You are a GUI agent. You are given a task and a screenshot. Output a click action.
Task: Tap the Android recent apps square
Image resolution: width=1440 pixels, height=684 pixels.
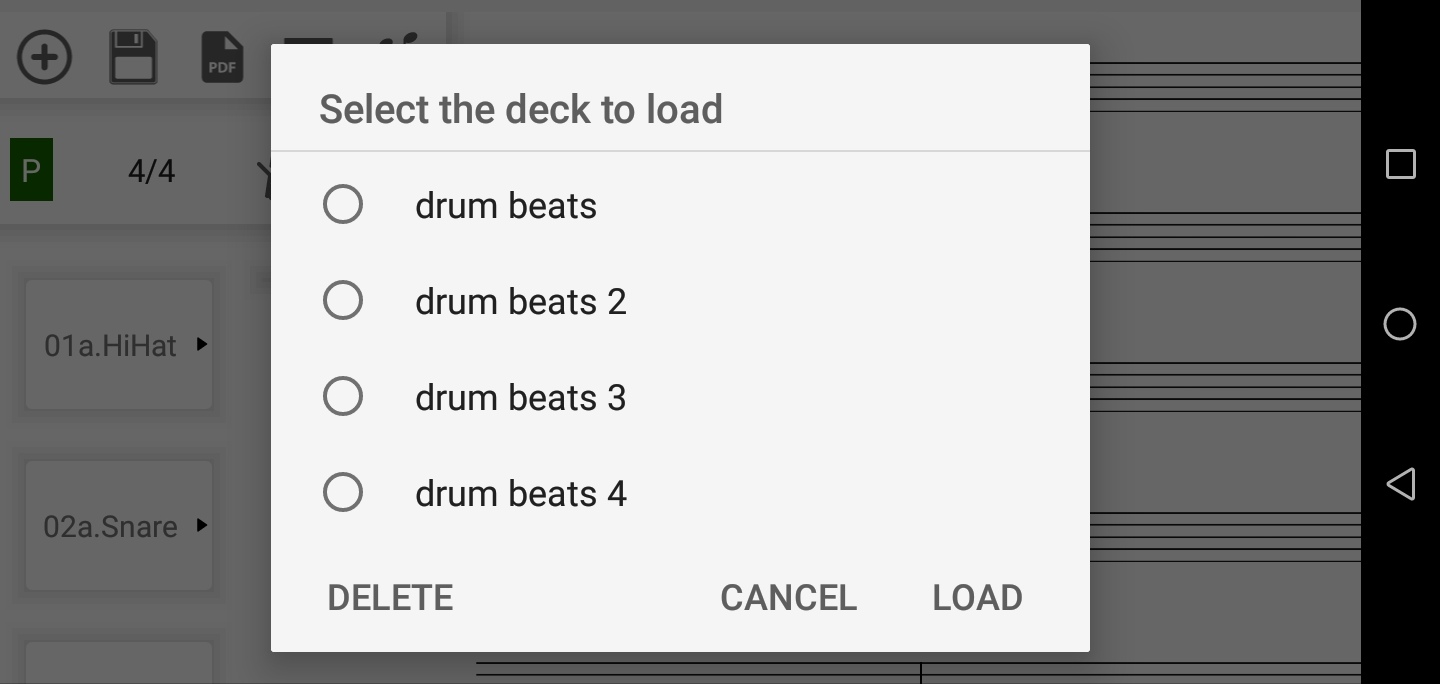point(1400,164)
